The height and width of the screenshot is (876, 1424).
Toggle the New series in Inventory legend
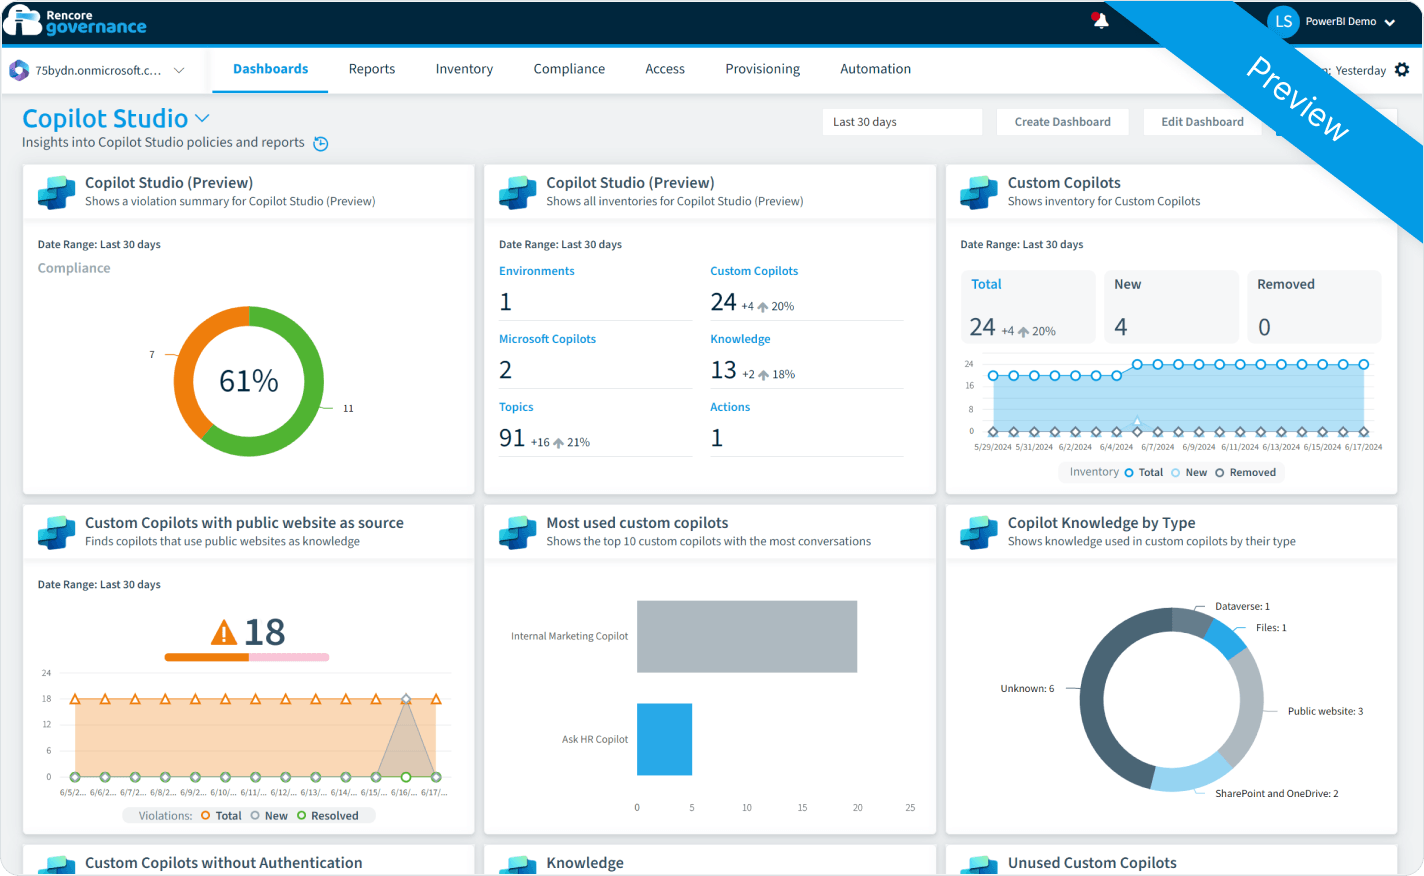[x=1189, y=473]
